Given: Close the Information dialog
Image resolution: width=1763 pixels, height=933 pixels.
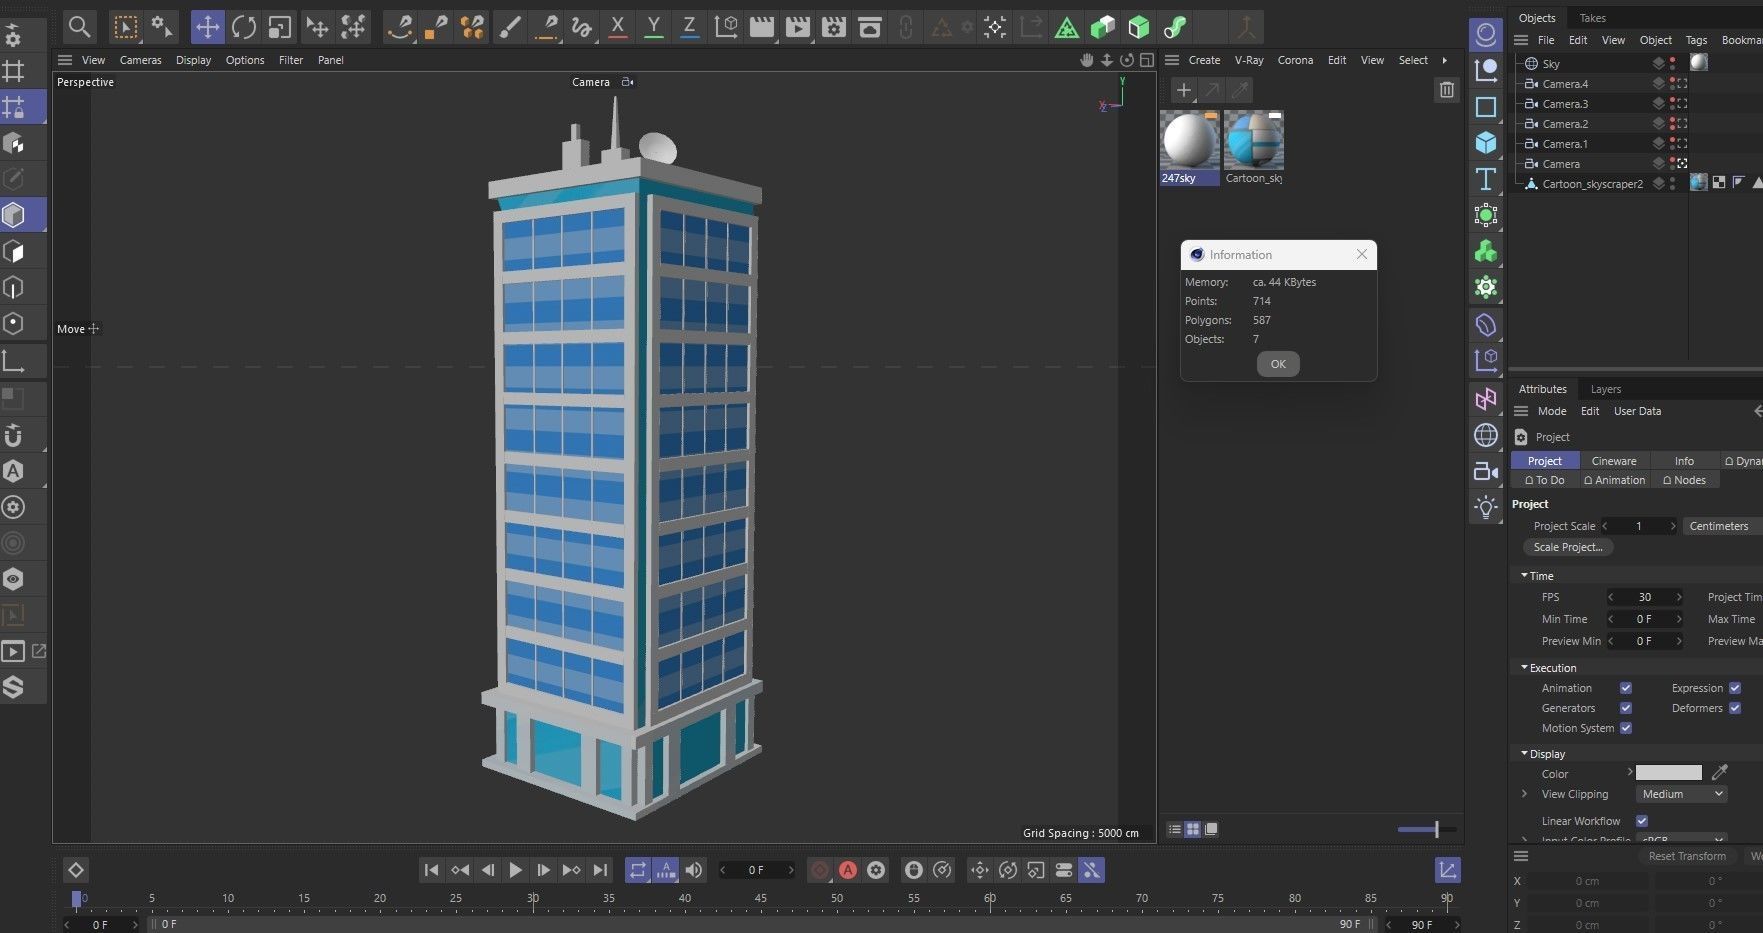Looking at the screenshot, I should [x=1361, y=254].
